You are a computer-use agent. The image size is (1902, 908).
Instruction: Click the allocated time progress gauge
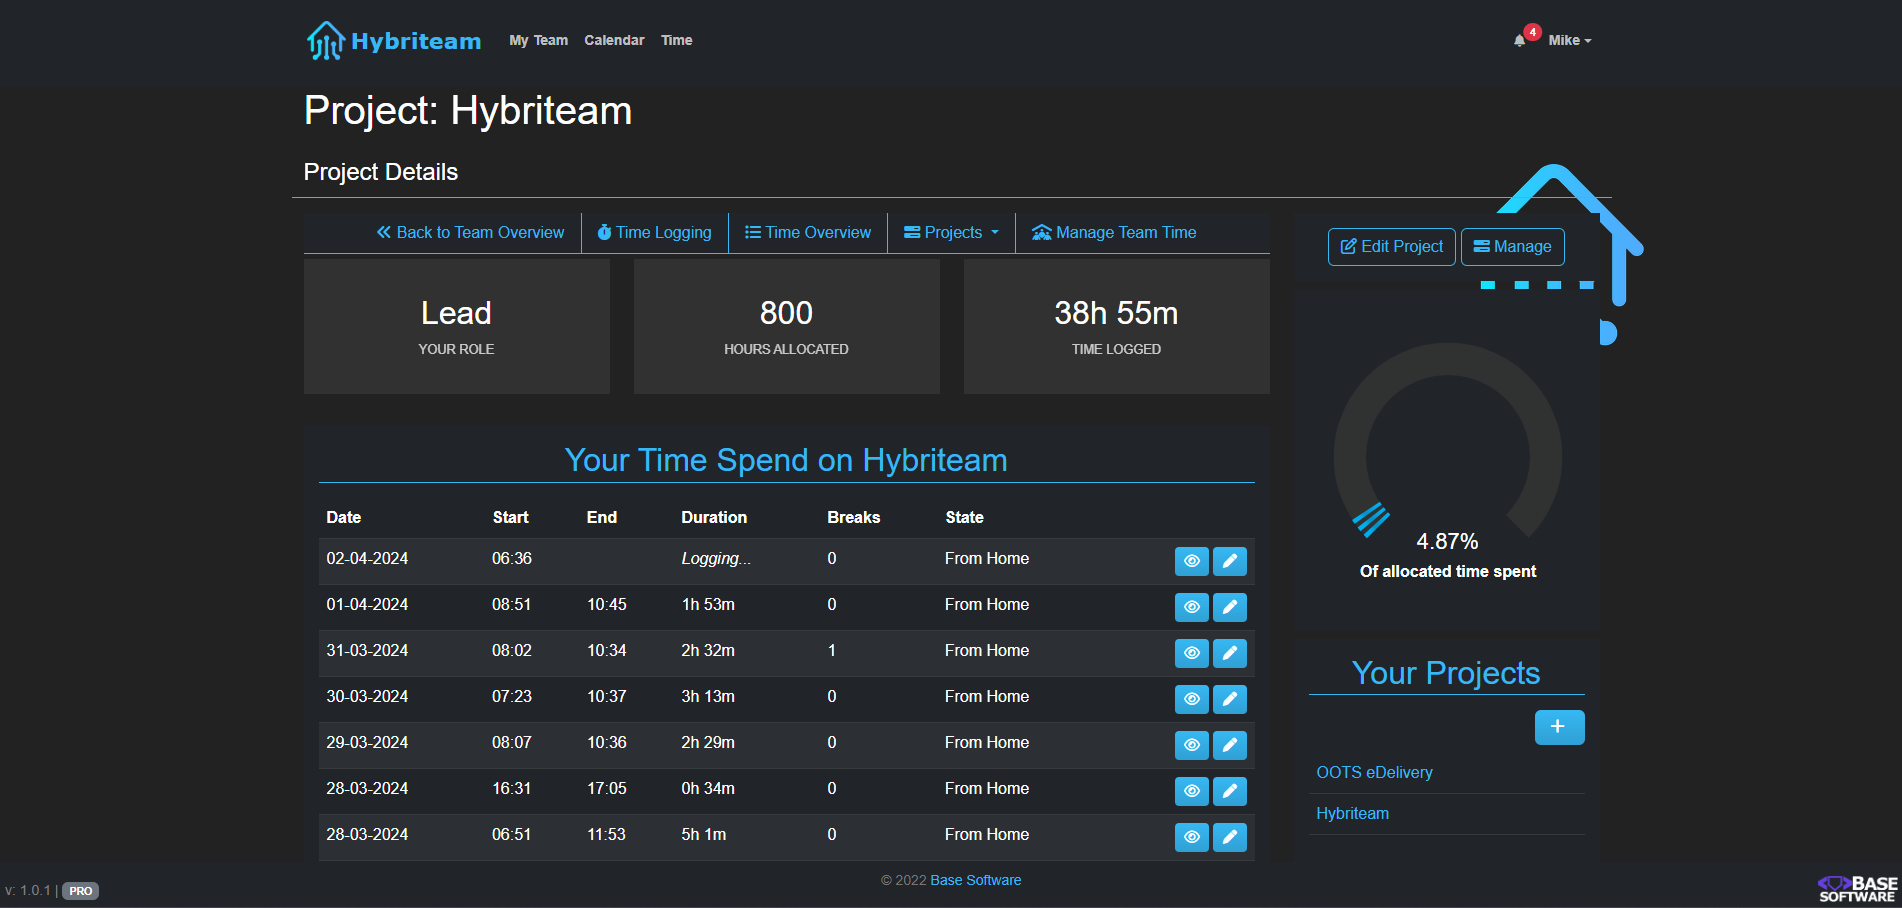click(1447, 460)
